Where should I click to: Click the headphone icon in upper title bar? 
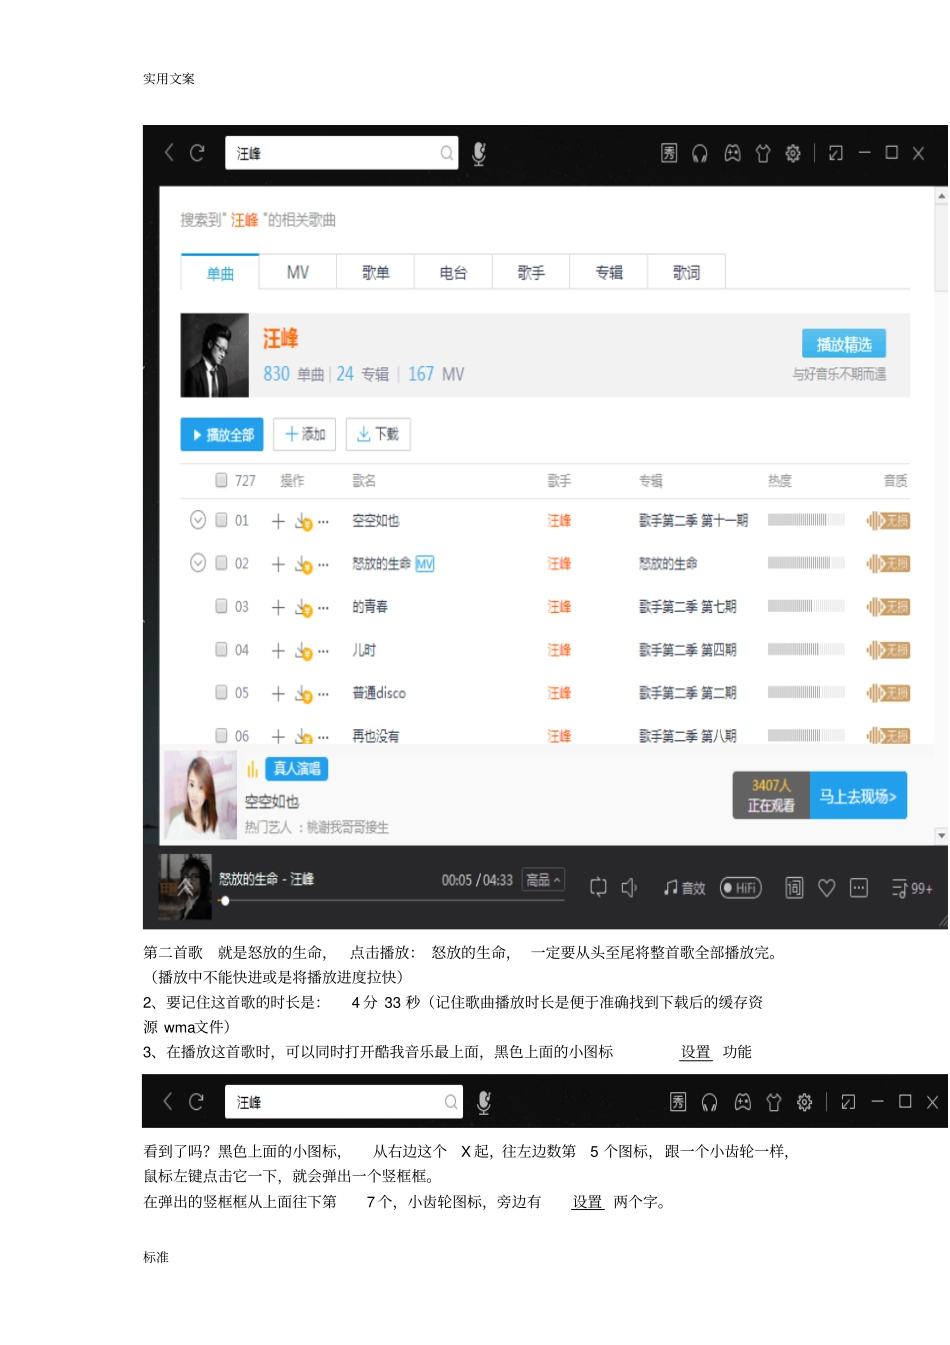(x=700, y=153)
